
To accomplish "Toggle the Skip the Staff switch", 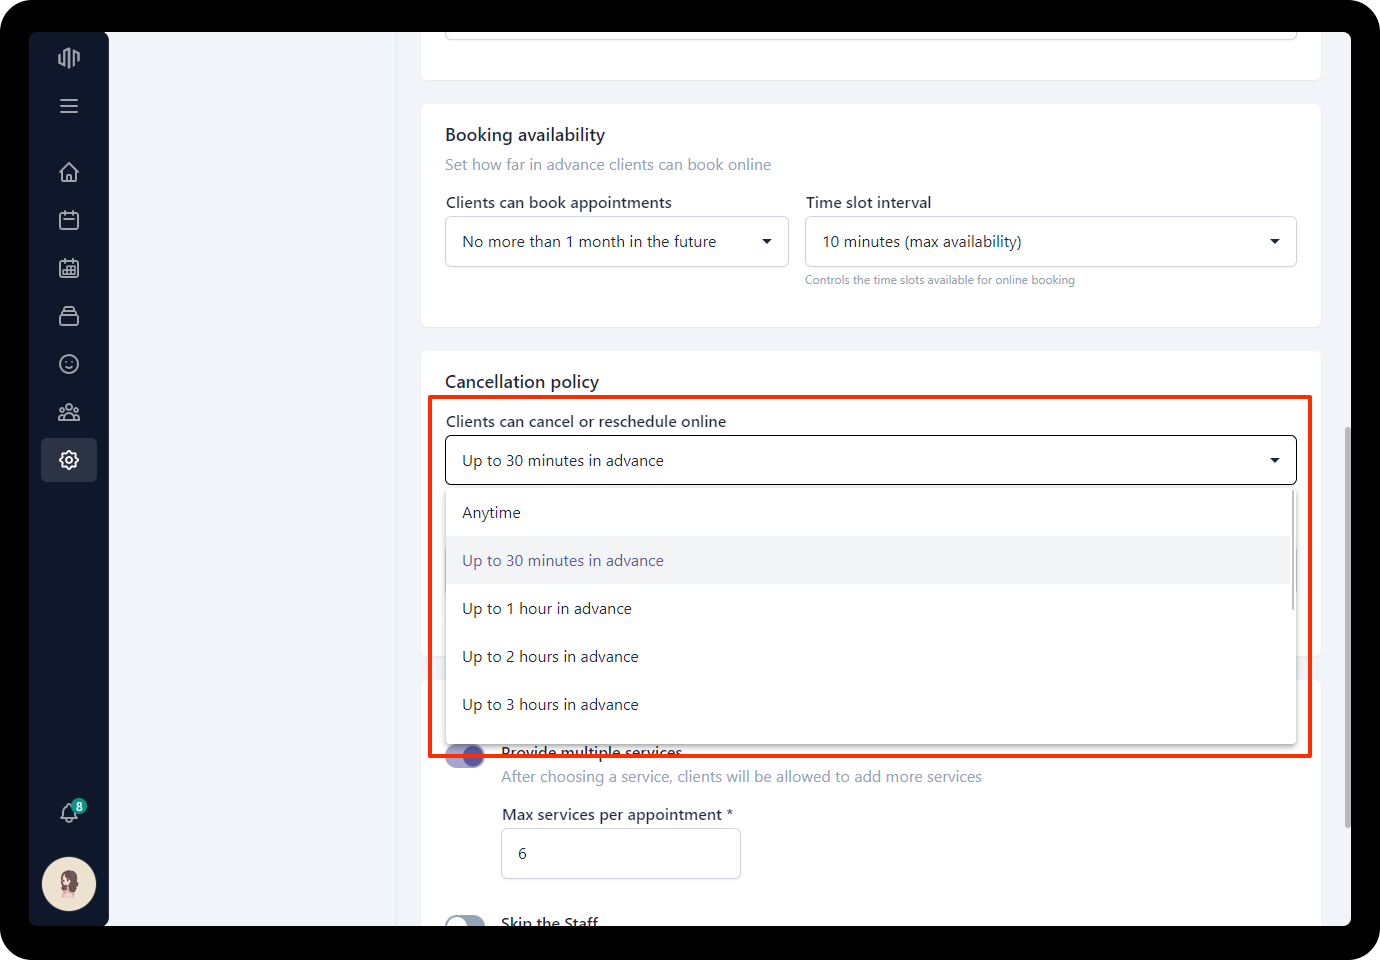I will pos(465,922).
